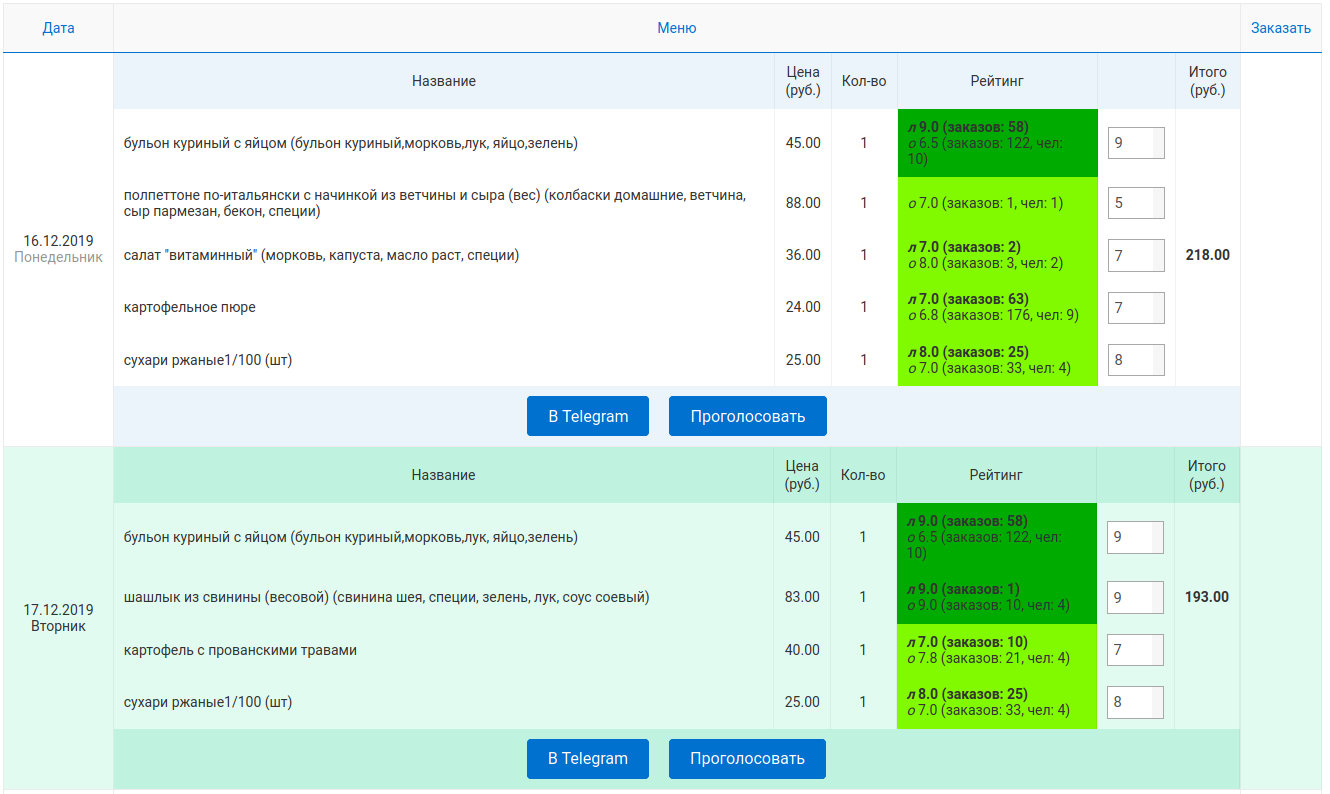Sort by the Дата column header
The image size is (1330, 794).
[x=58, y=28]
